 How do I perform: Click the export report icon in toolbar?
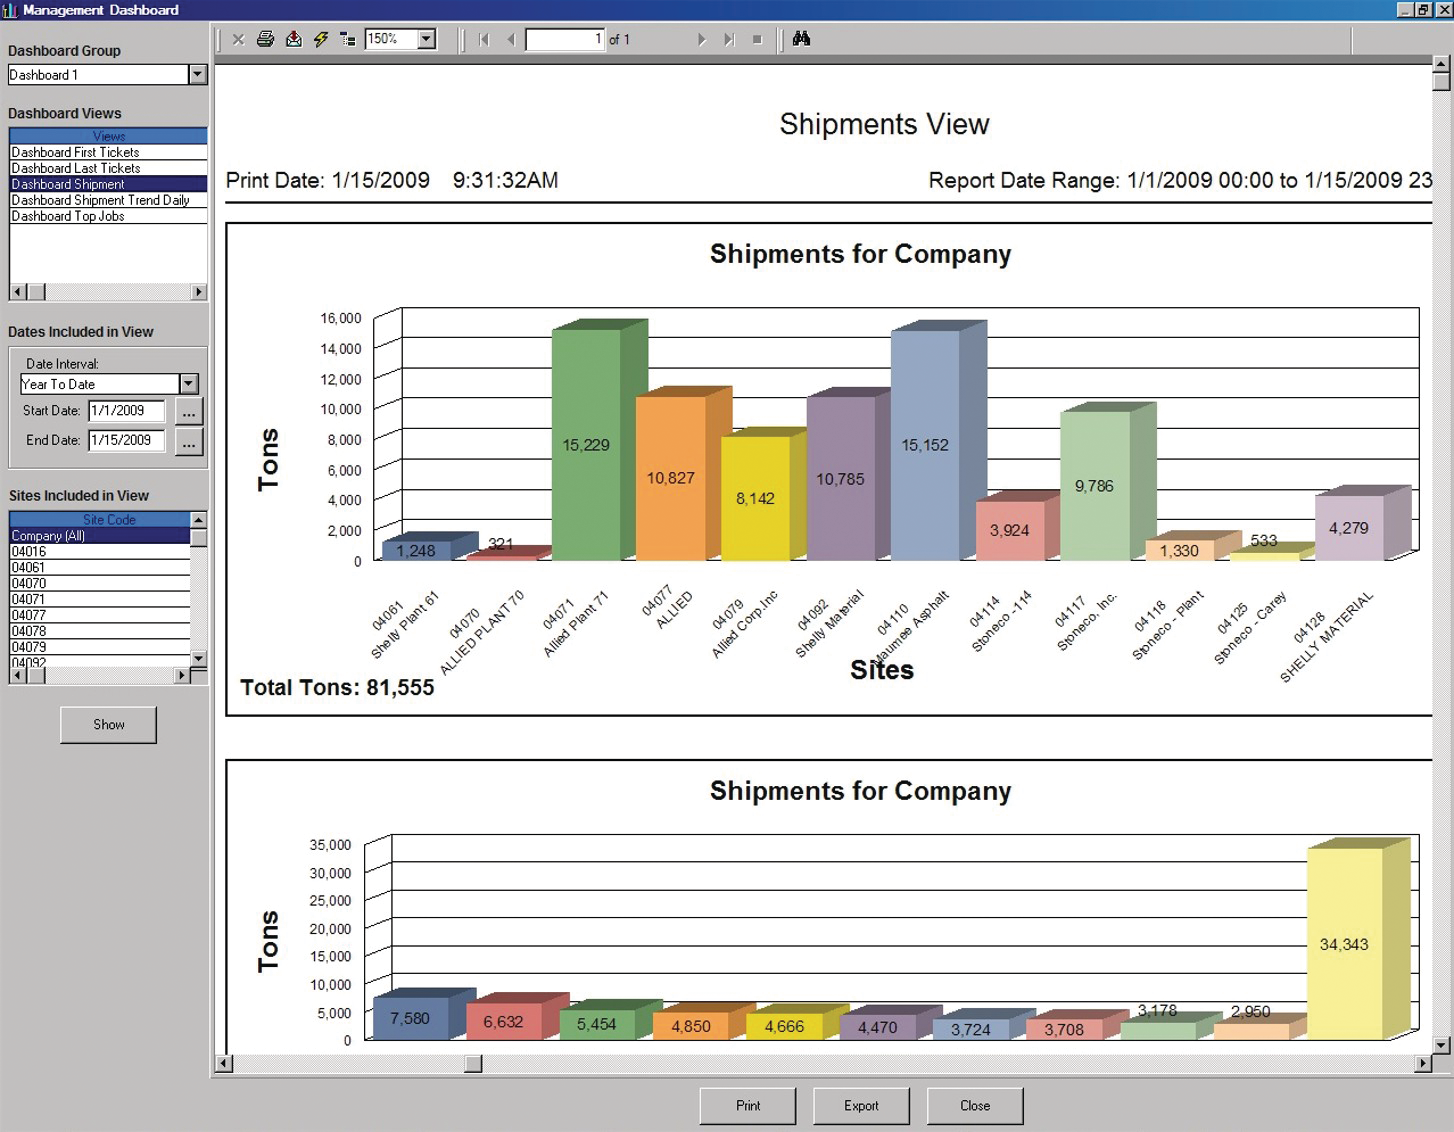(x=293, y=39)
